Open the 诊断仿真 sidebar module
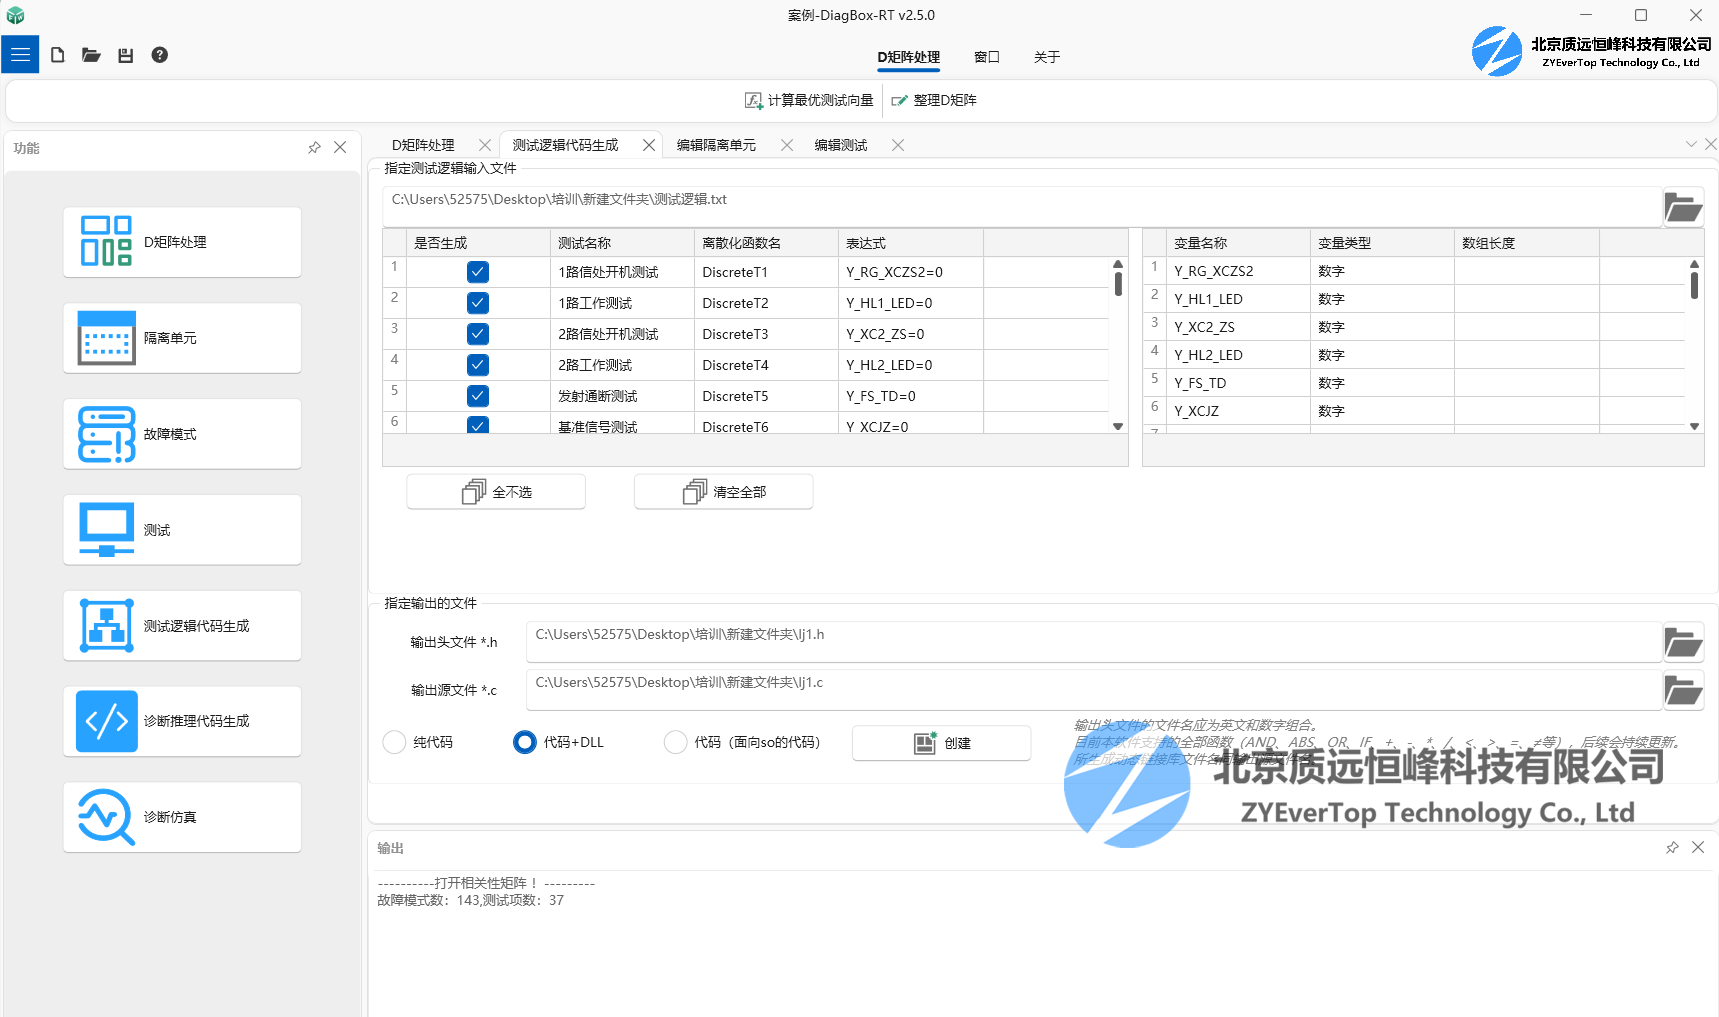1719x1017 pixels. [x=182, y=817]
